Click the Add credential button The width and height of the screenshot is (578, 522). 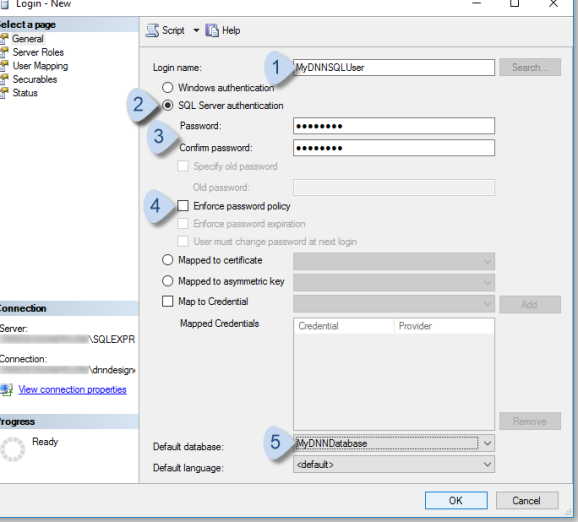pos(530,304)
